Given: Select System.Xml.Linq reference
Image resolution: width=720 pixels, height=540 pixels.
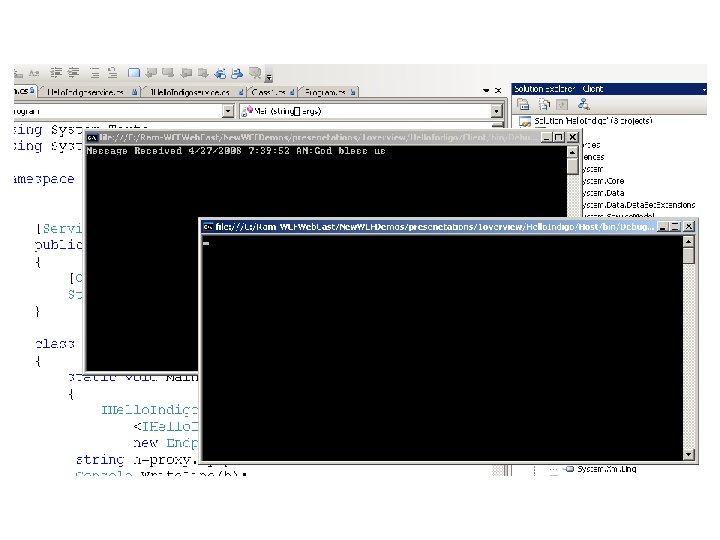Looking at the screenshot, I should (607, 469).
